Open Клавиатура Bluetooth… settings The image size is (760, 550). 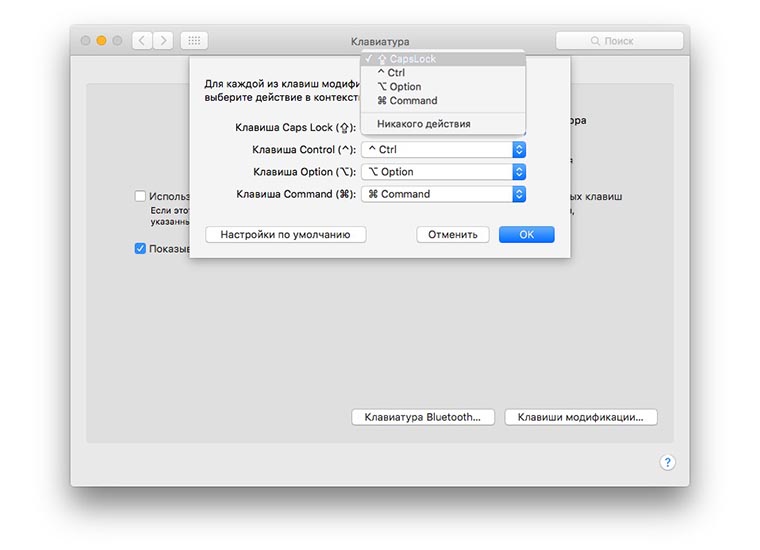423,417
